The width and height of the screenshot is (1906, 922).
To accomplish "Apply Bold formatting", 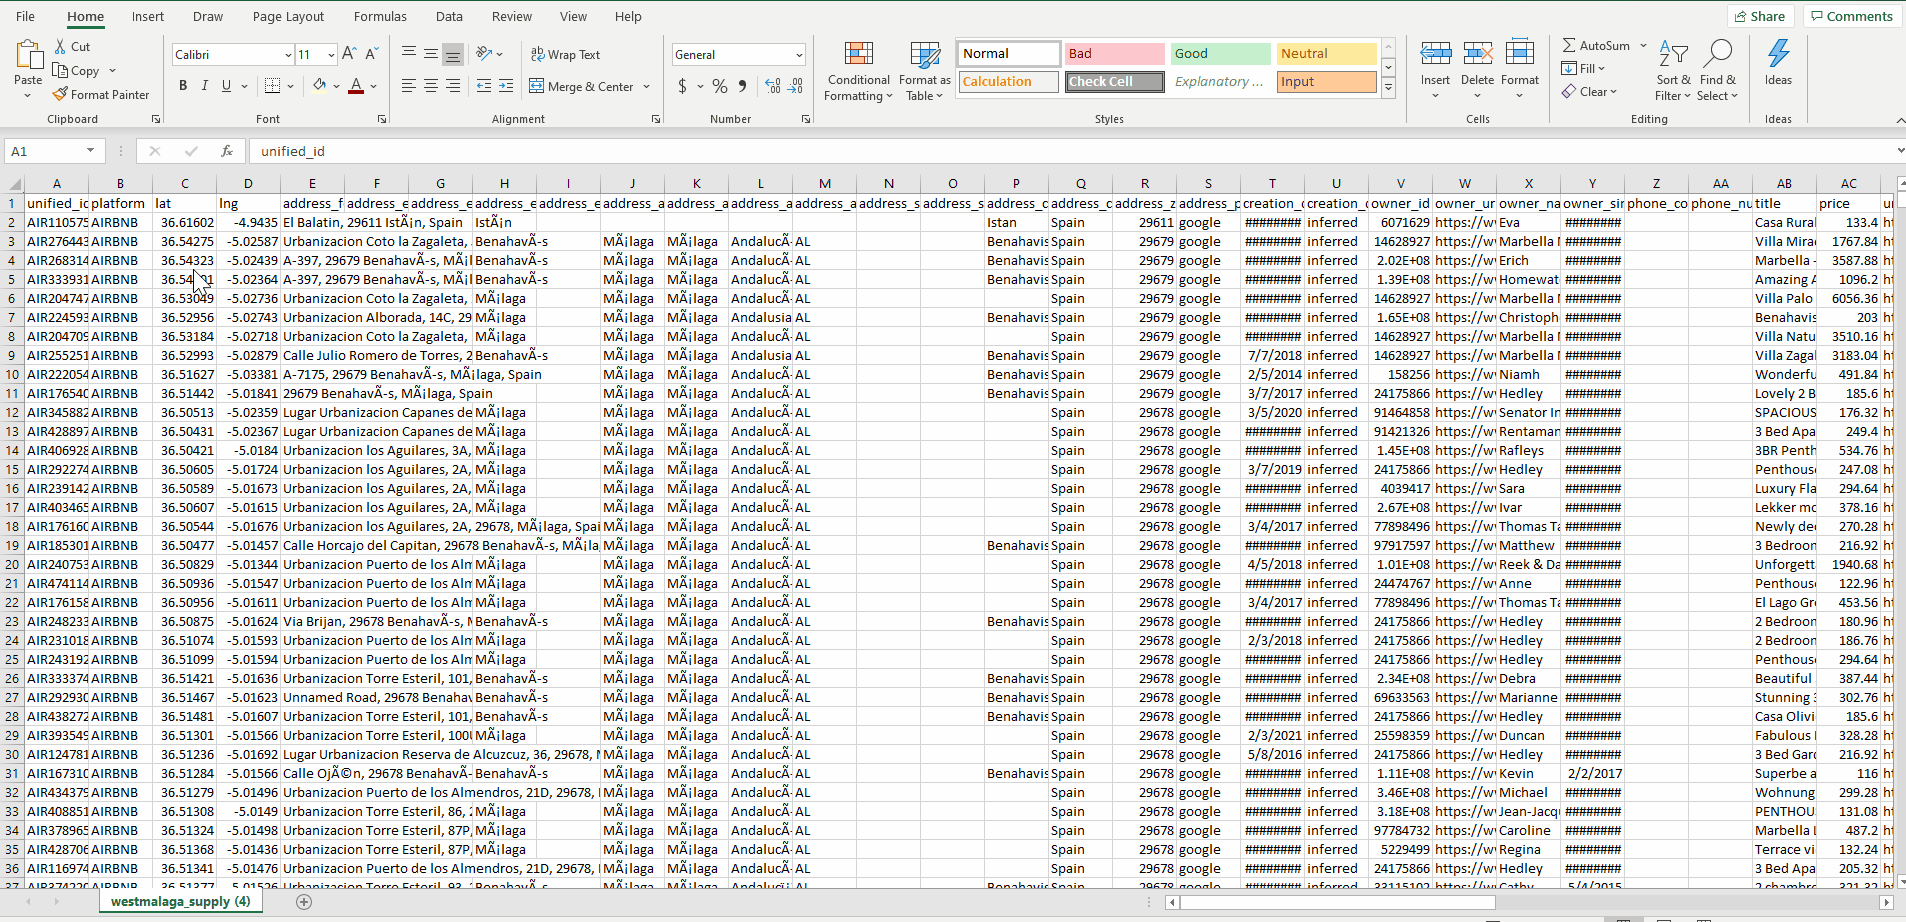I will click(183, 86).
